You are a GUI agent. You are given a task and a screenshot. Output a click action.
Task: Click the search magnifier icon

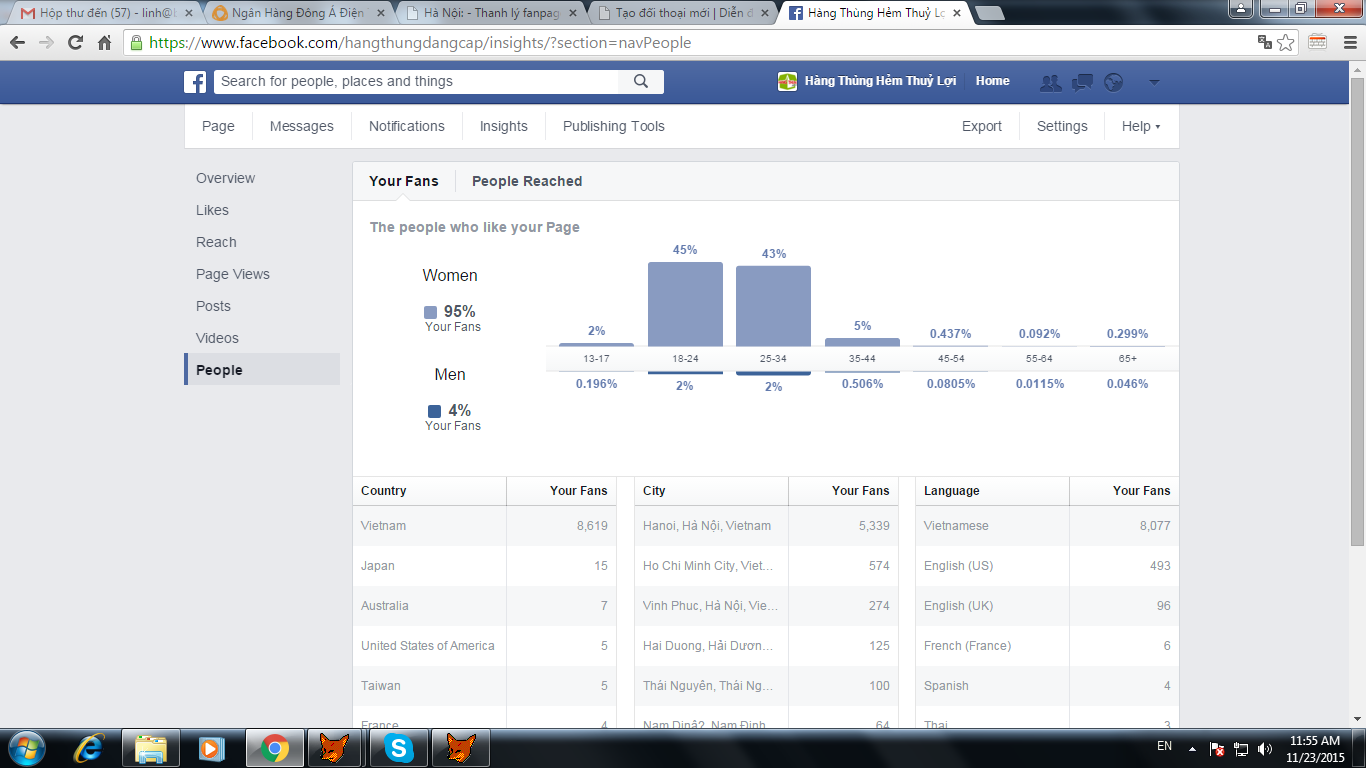tap(641, 82)
